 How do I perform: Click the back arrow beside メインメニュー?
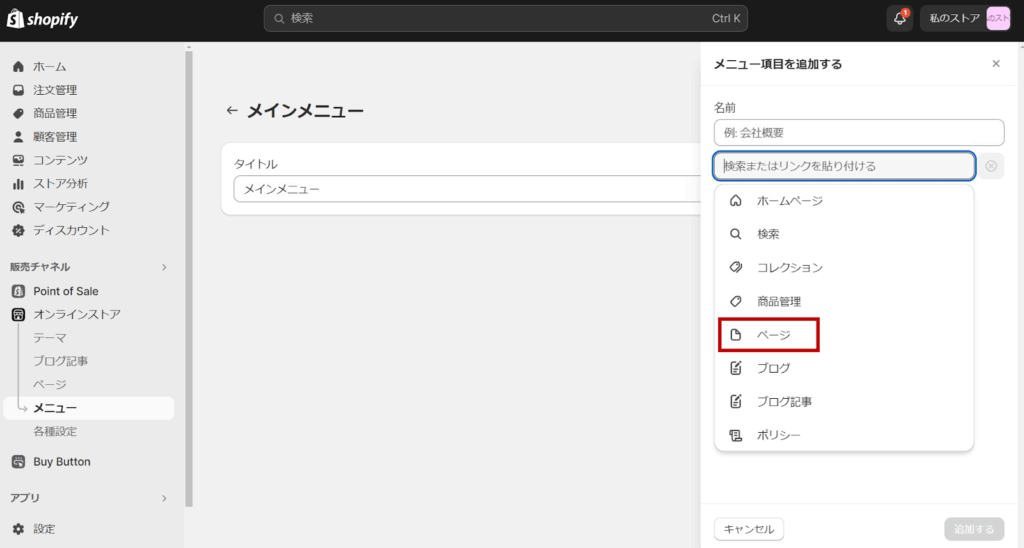(x=232, y=110)
